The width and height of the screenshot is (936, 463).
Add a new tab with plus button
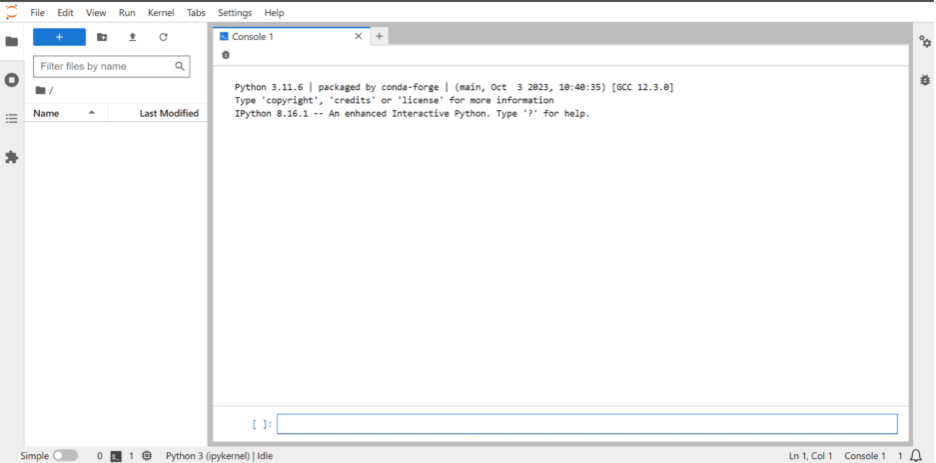click(379, 36)
